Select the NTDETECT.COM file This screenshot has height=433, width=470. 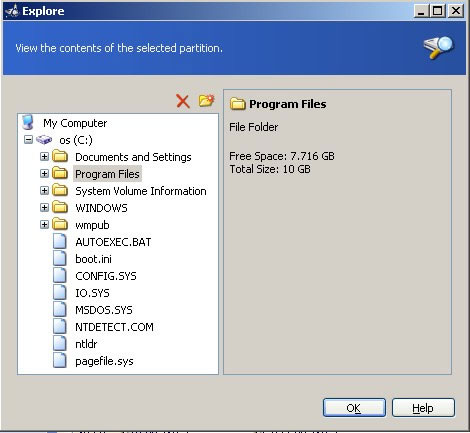point(114,327)
